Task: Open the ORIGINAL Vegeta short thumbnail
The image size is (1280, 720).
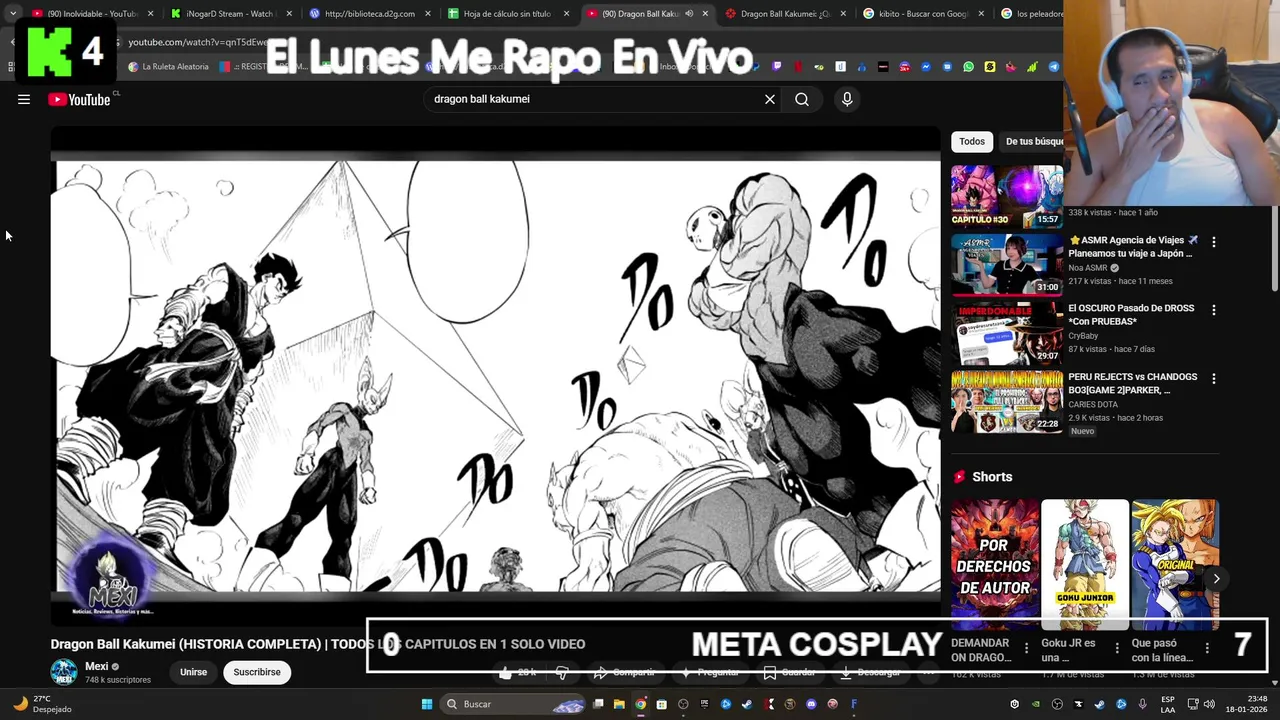Action: click(1175, 564)
